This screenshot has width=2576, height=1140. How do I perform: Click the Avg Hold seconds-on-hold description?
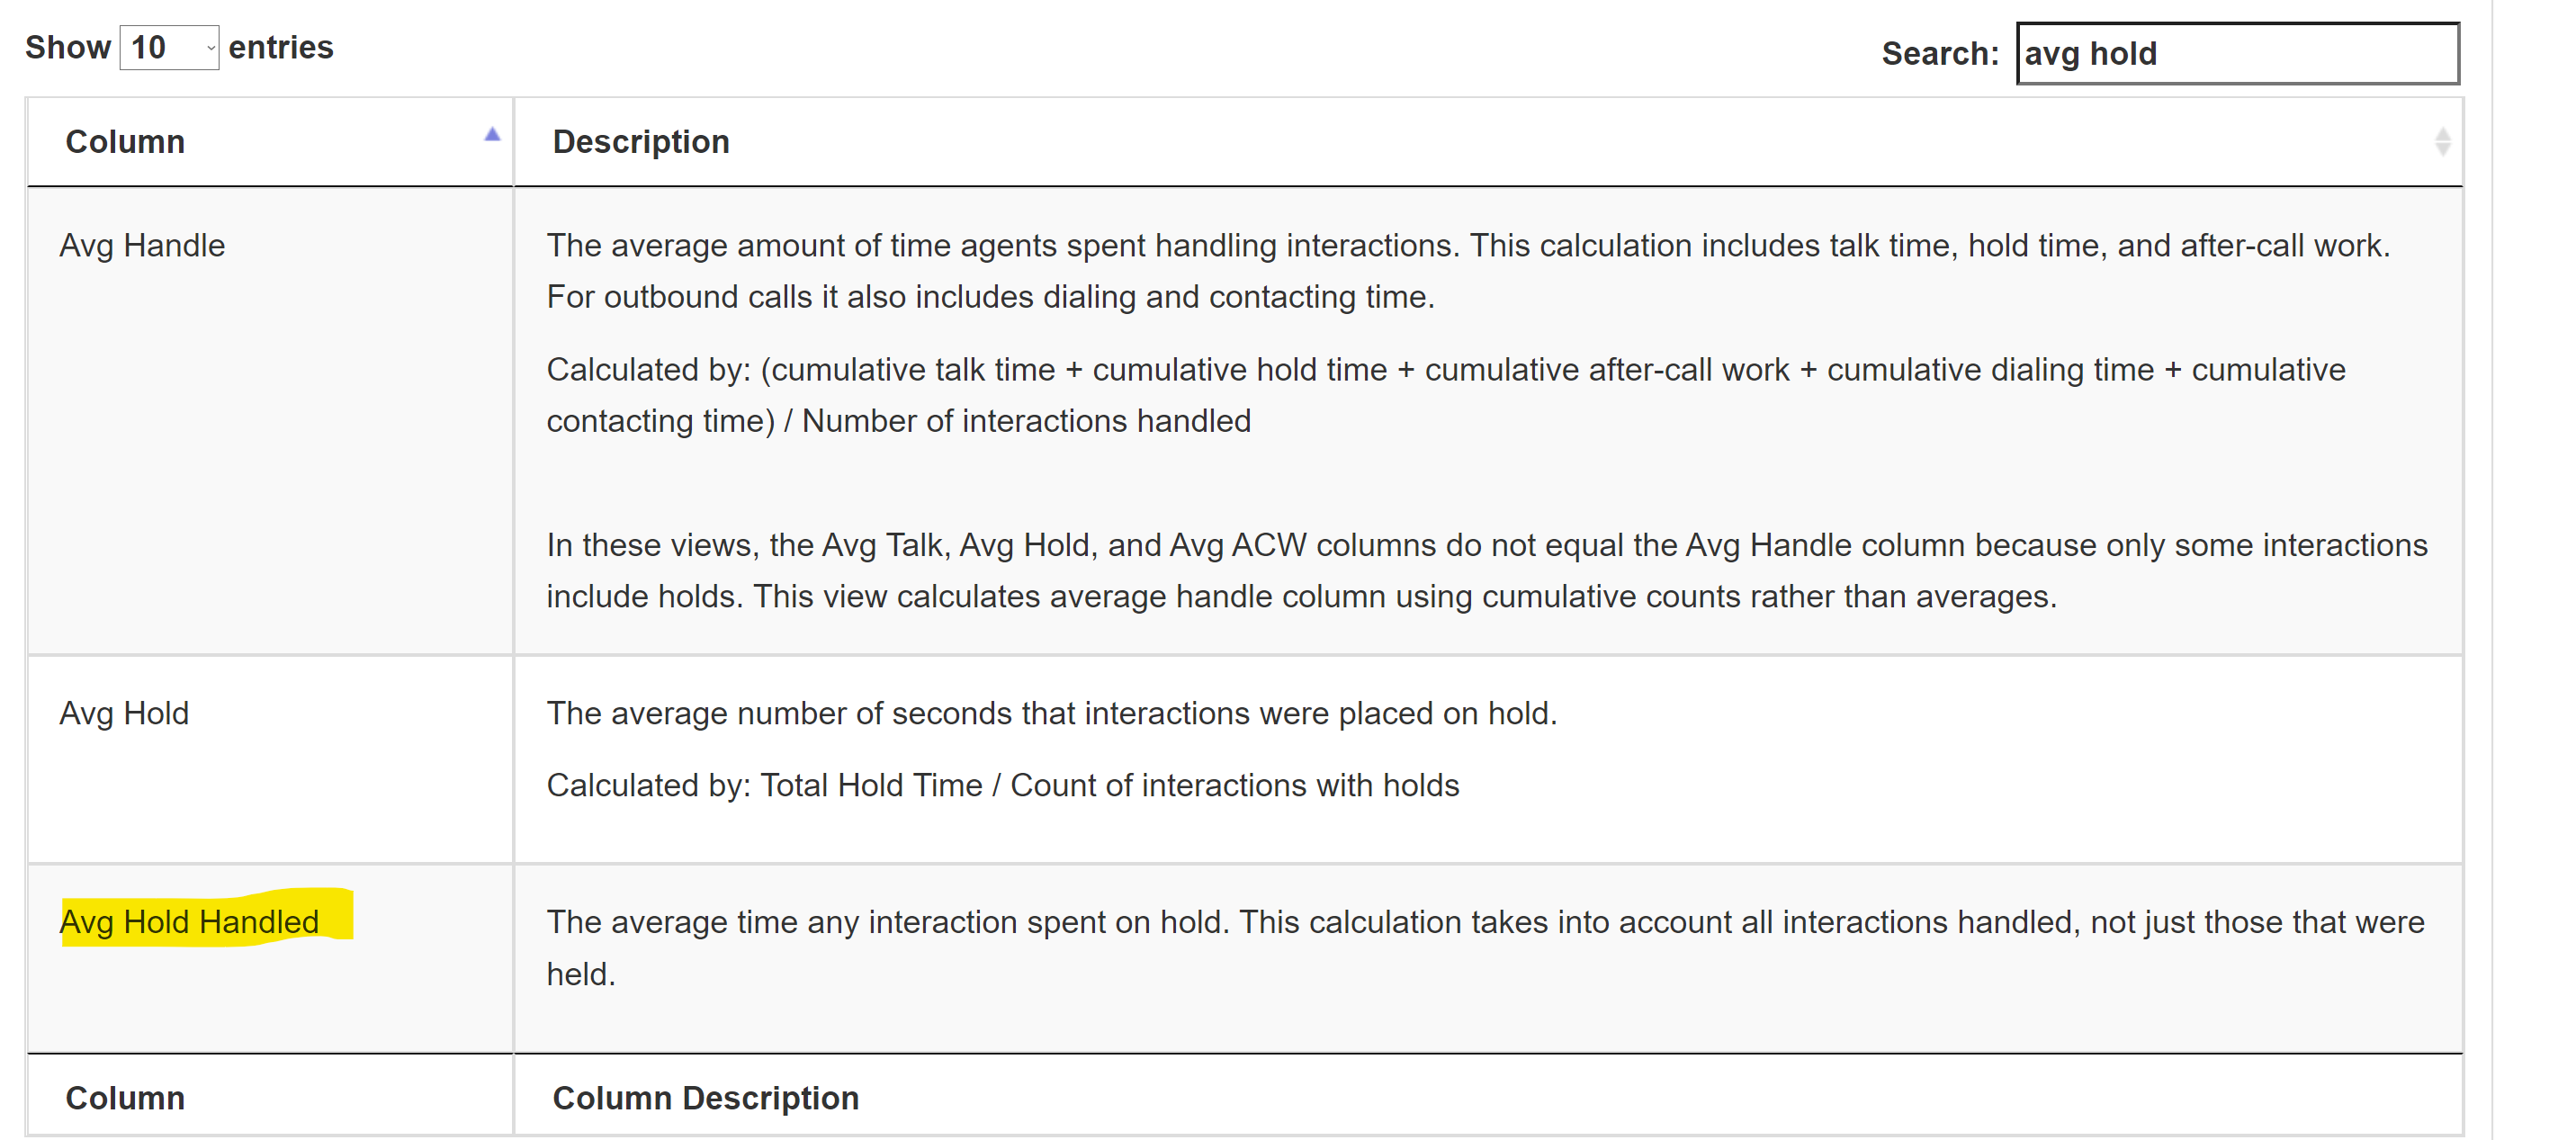click(1051, 713)
